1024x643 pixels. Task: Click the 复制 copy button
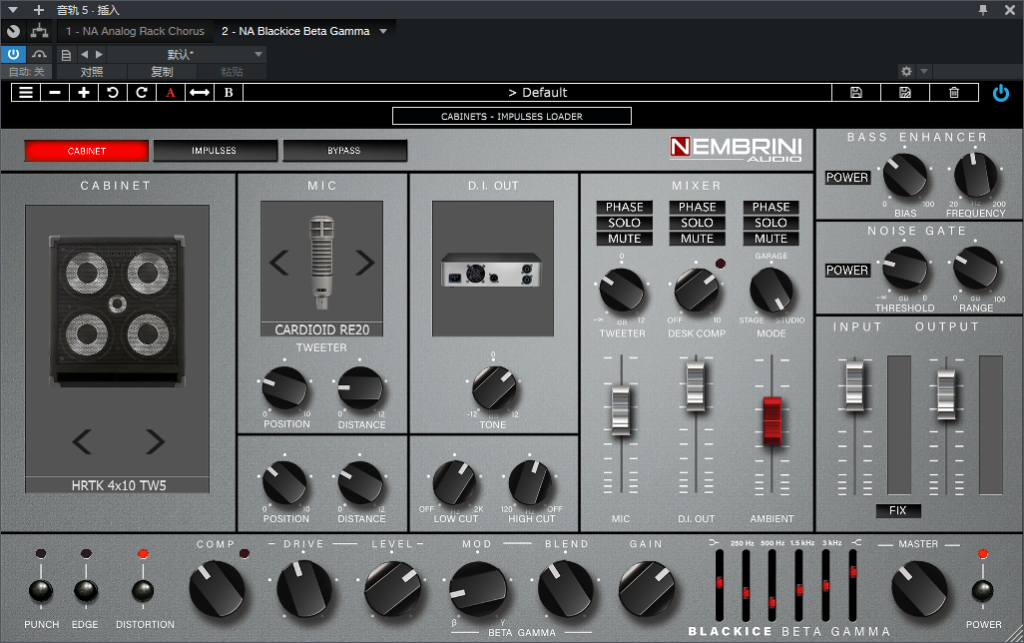[x=162, y=72]
